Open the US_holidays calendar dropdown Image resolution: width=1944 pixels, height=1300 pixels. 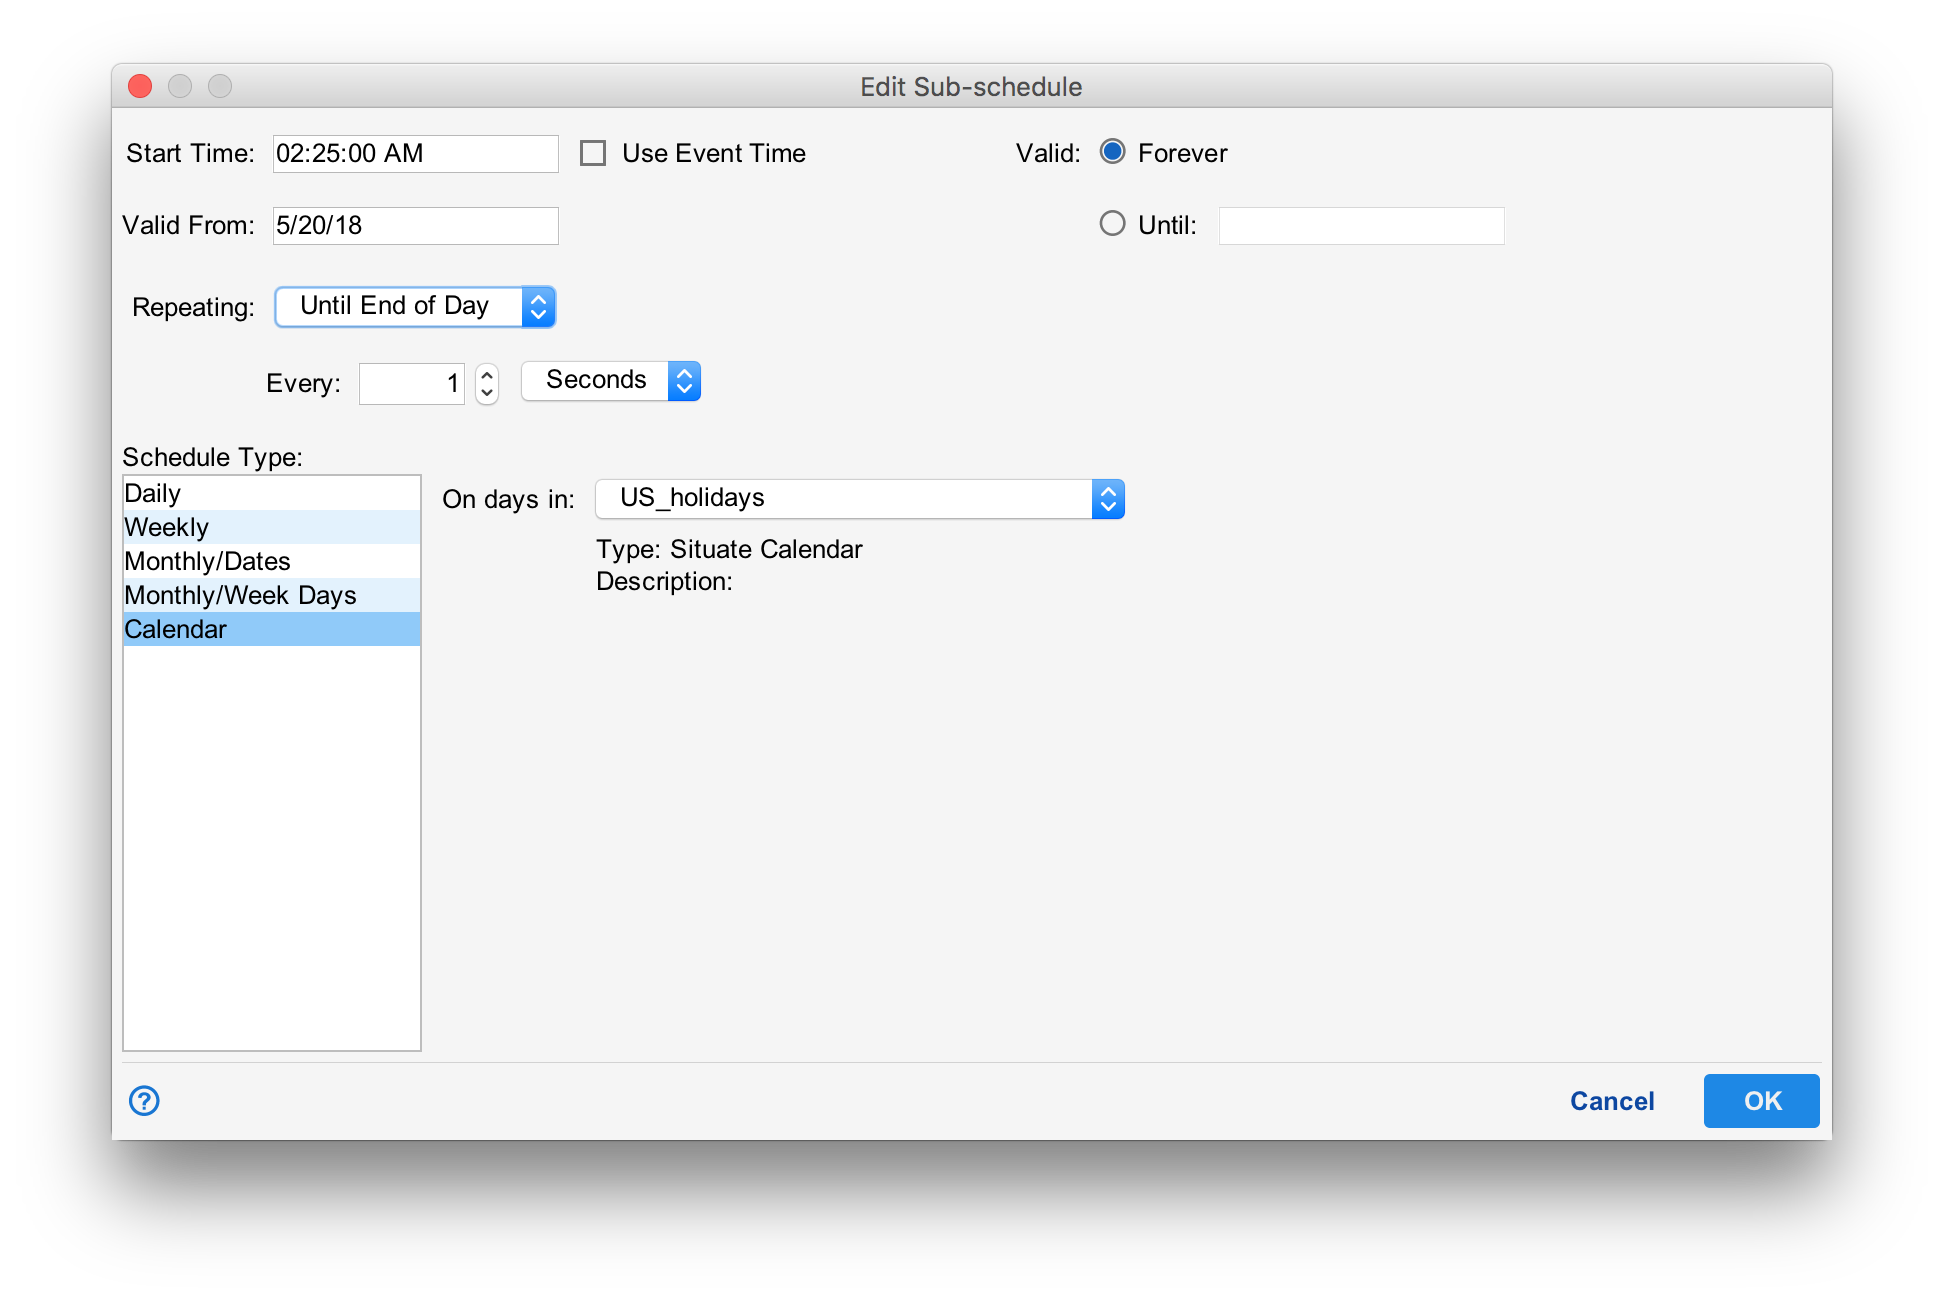click(859, 499)
